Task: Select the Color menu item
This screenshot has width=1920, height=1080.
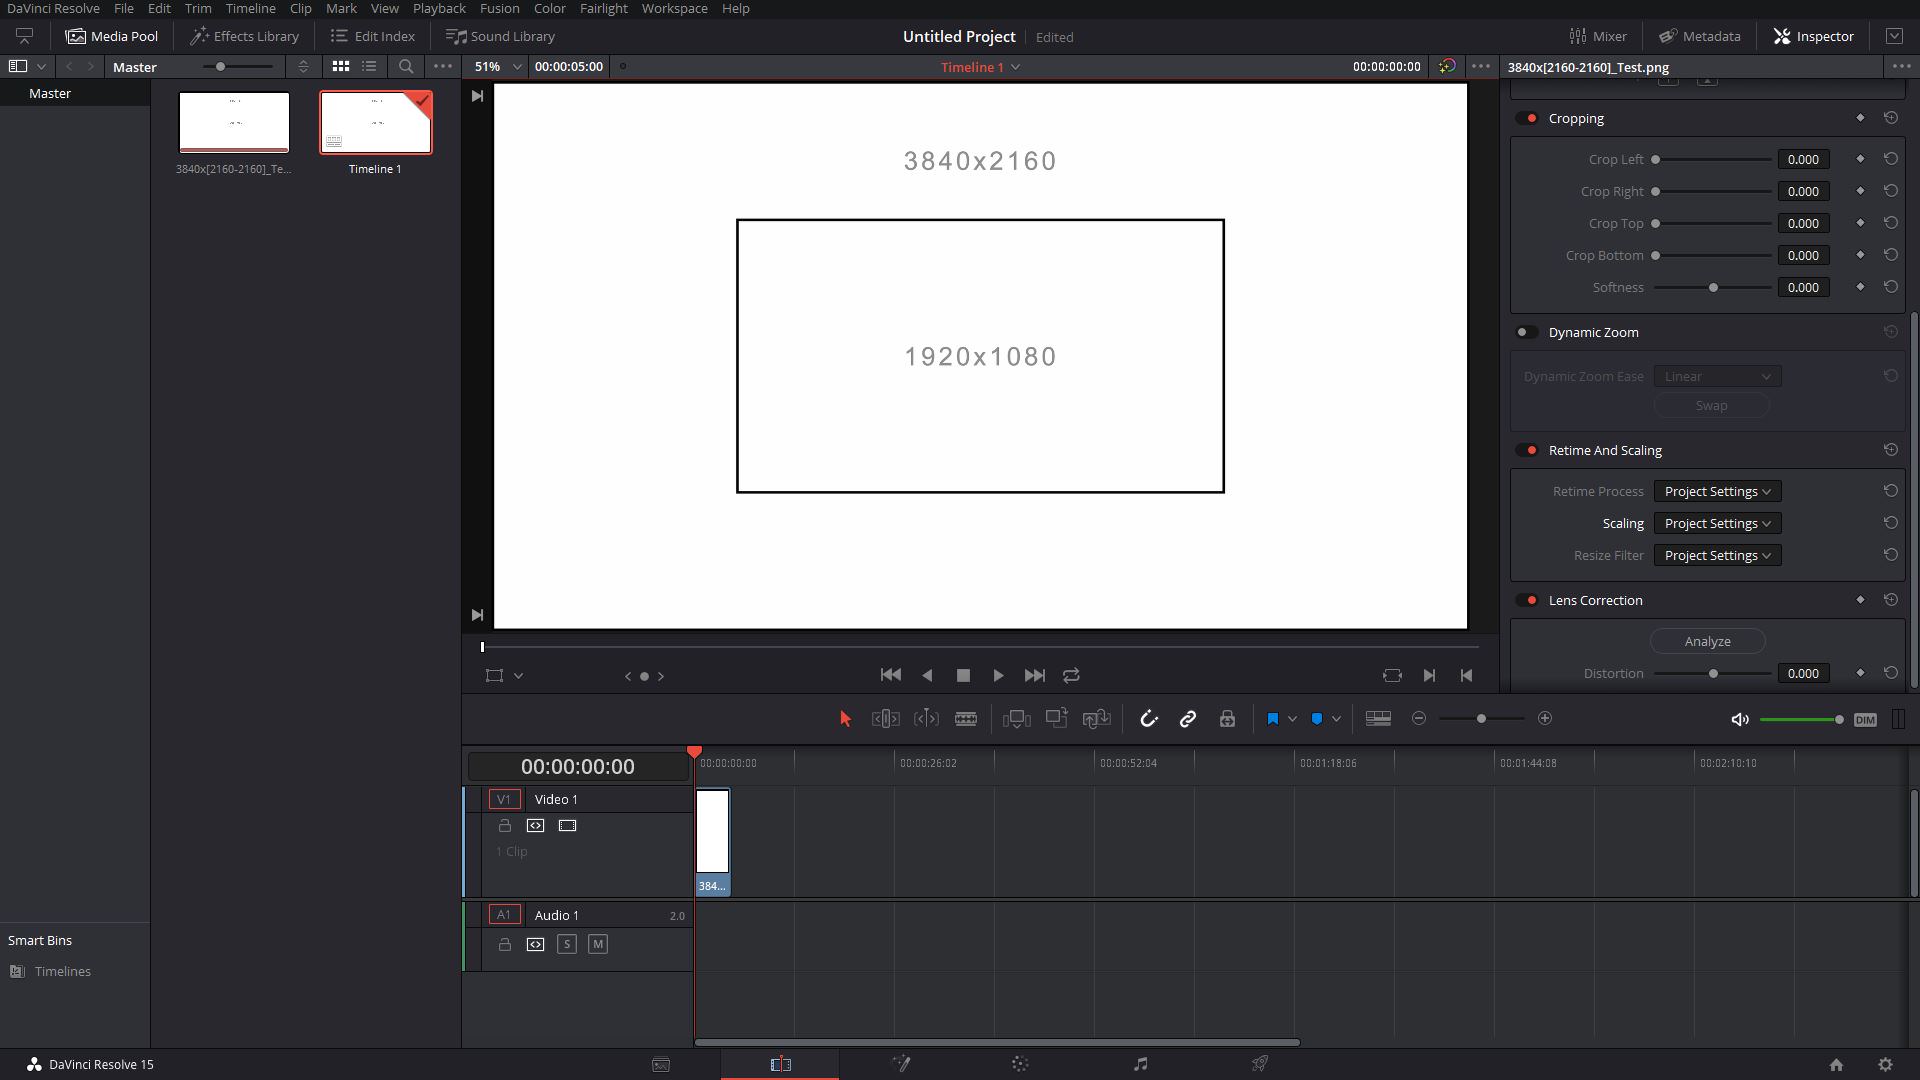Action: pos(549,8)
